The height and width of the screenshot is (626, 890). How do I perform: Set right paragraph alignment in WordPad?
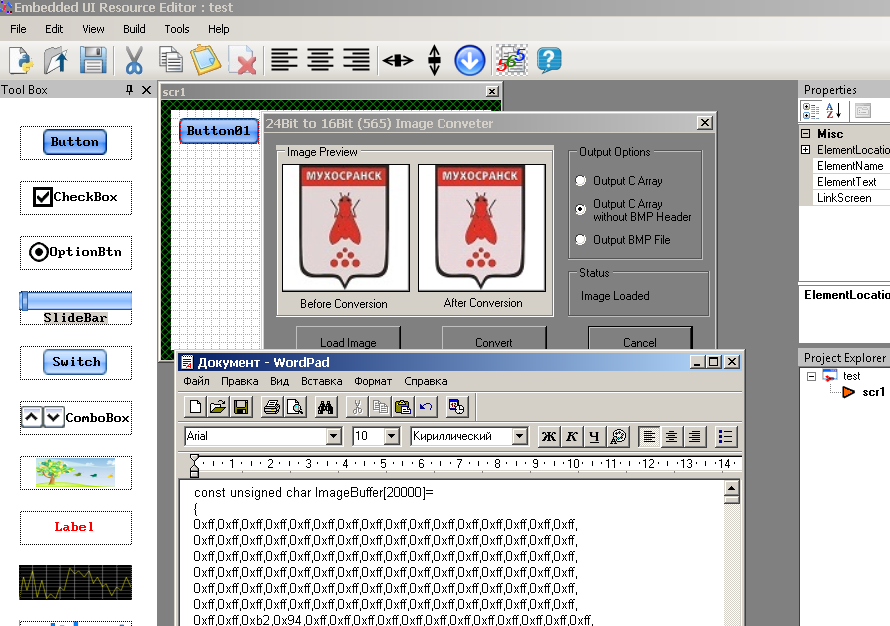(694, 436)
